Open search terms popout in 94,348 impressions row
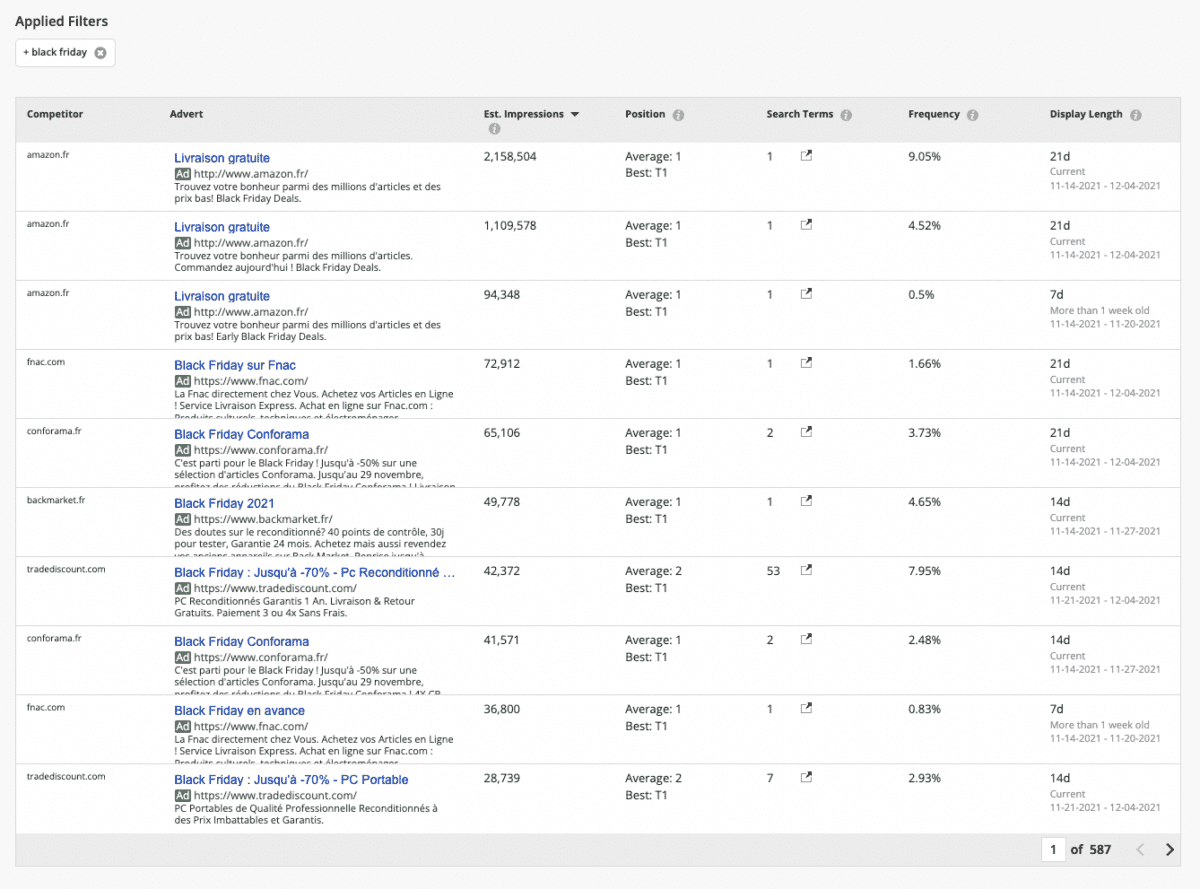This screenshot has width=1200, height=889. pyautogui.click(x=806, y=294)
